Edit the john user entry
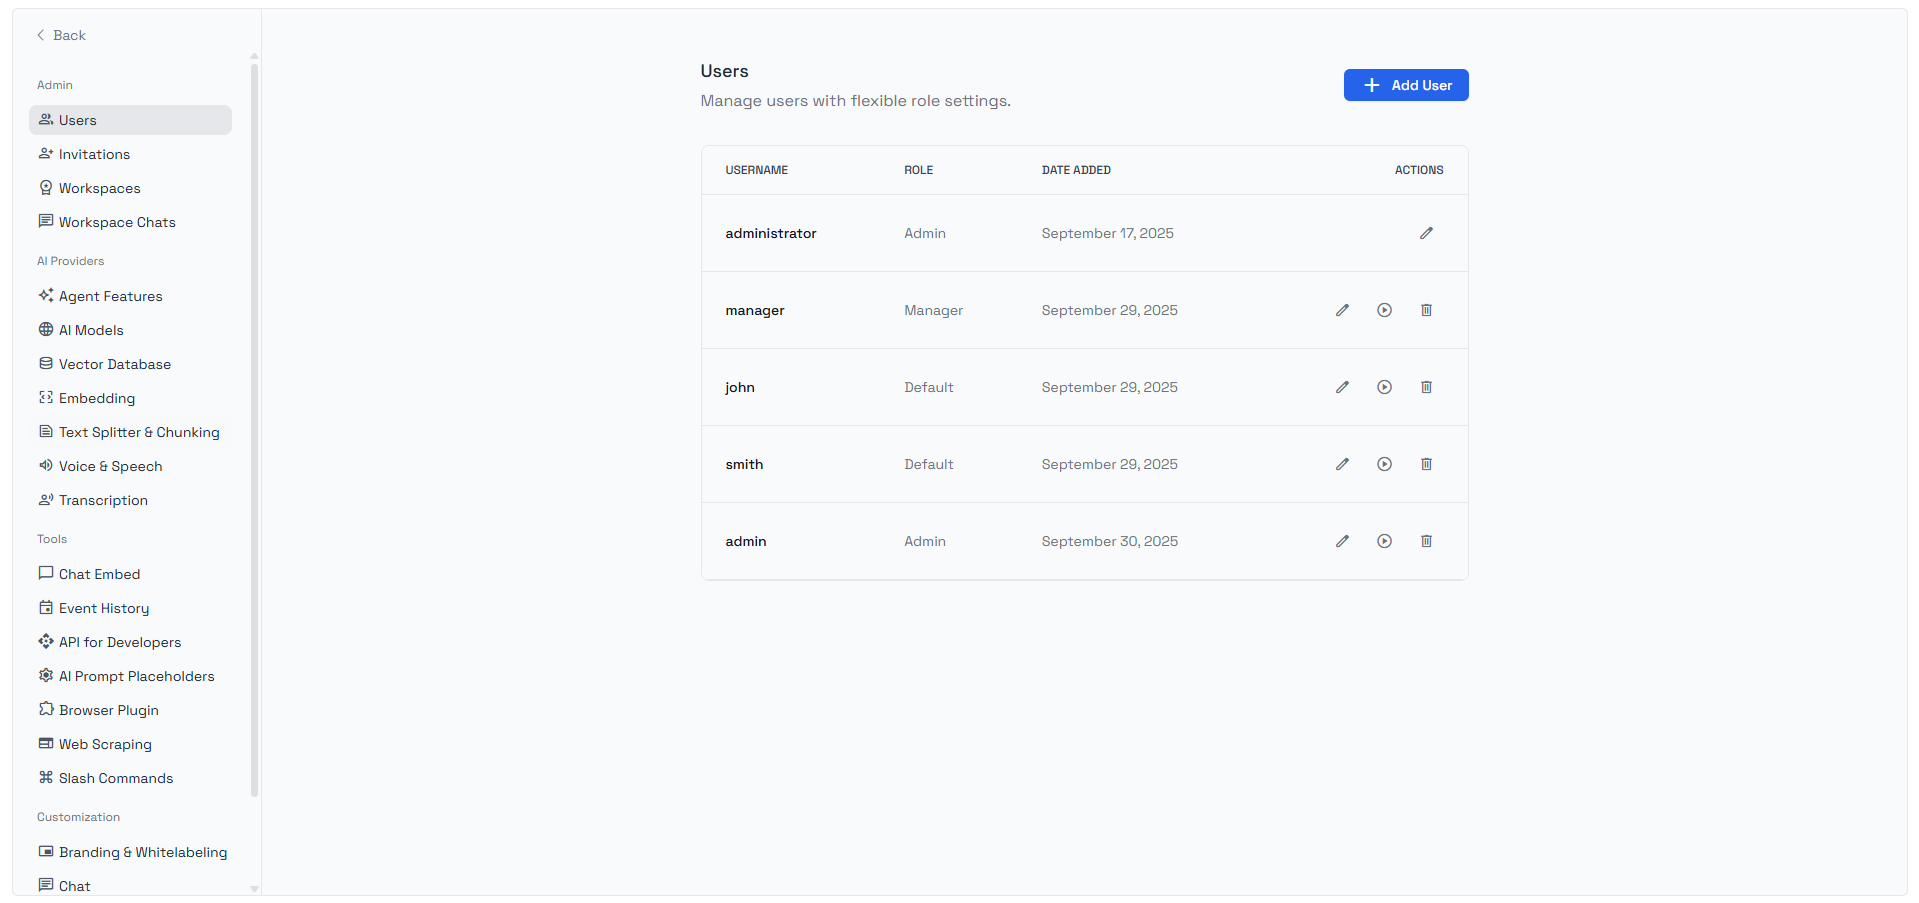The width and height of the screenshot is (1919, 903). (1342, 387)
